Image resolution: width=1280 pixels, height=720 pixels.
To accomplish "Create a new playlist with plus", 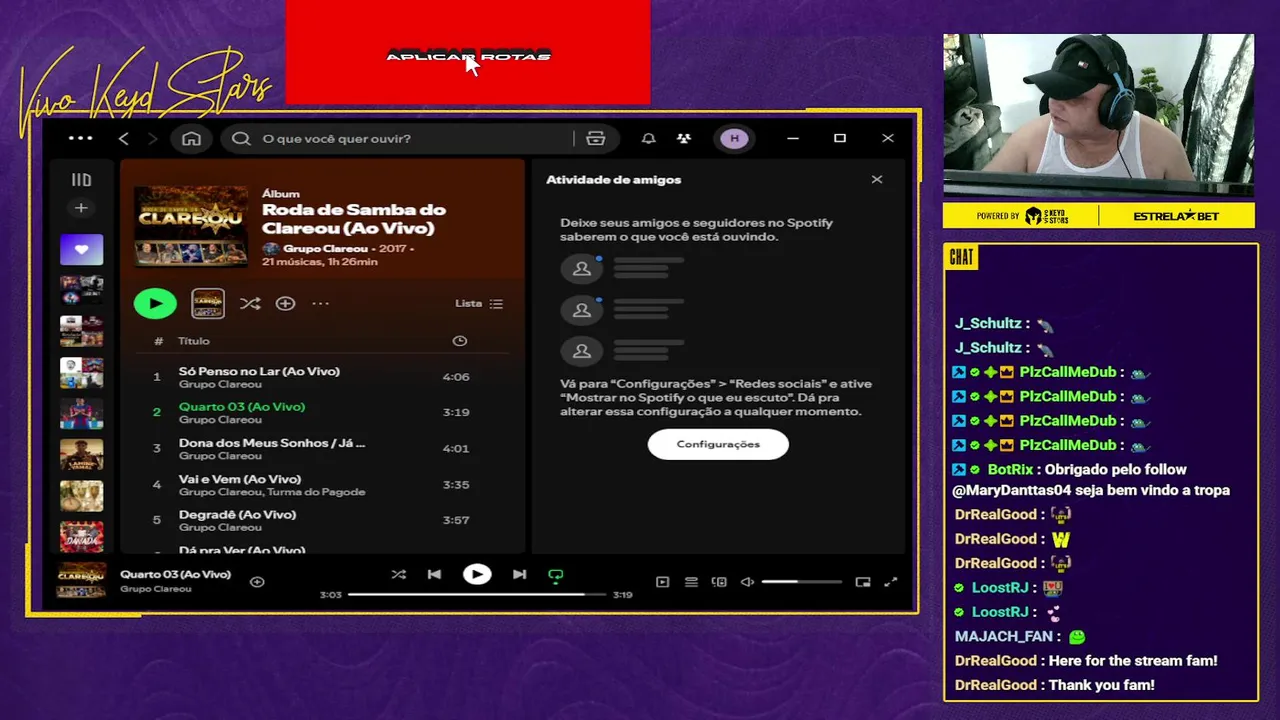I will (x=82, y=208).
